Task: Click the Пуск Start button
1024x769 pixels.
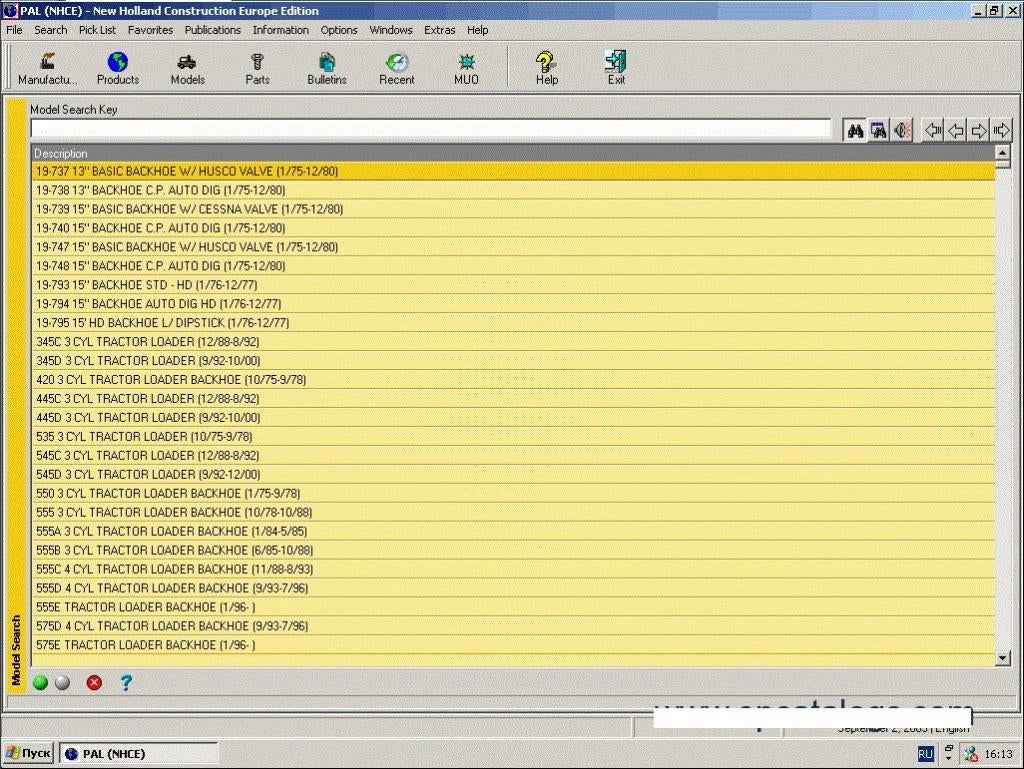Action: pyautogui.click(x=27, y=753)
